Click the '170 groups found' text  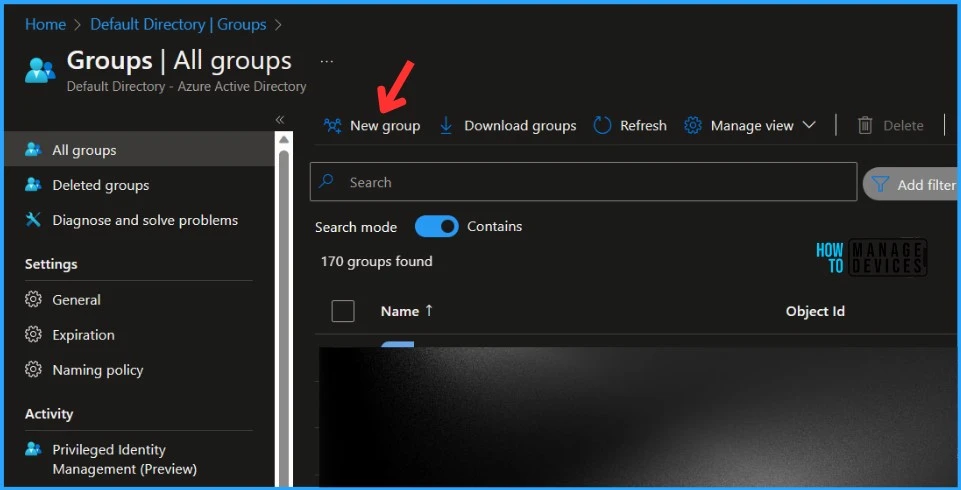point(376,262)
